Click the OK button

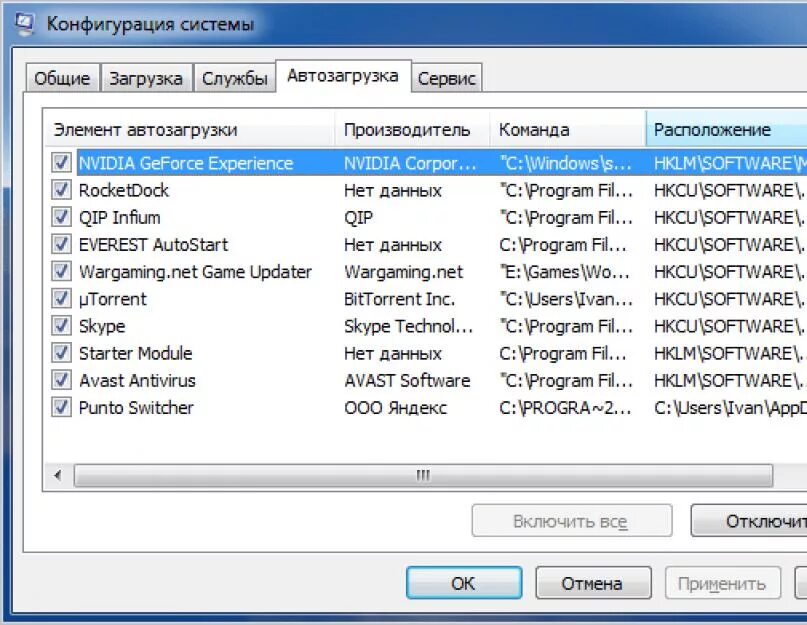click(x=464, y=583)
